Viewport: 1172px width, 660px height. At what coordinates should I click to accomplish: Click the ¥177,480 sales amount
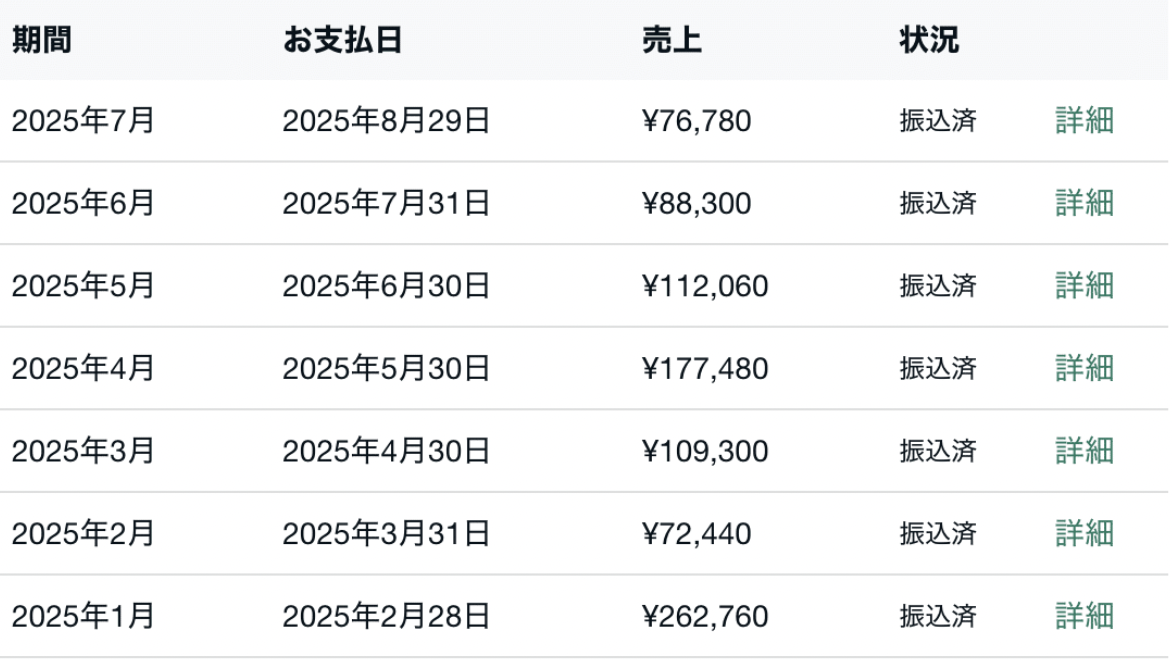[705, 369]
